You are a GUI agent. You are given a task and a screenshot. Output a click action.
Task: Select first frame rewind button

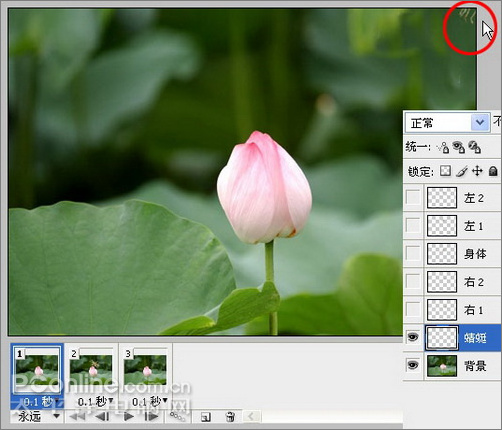pos(77,416)
